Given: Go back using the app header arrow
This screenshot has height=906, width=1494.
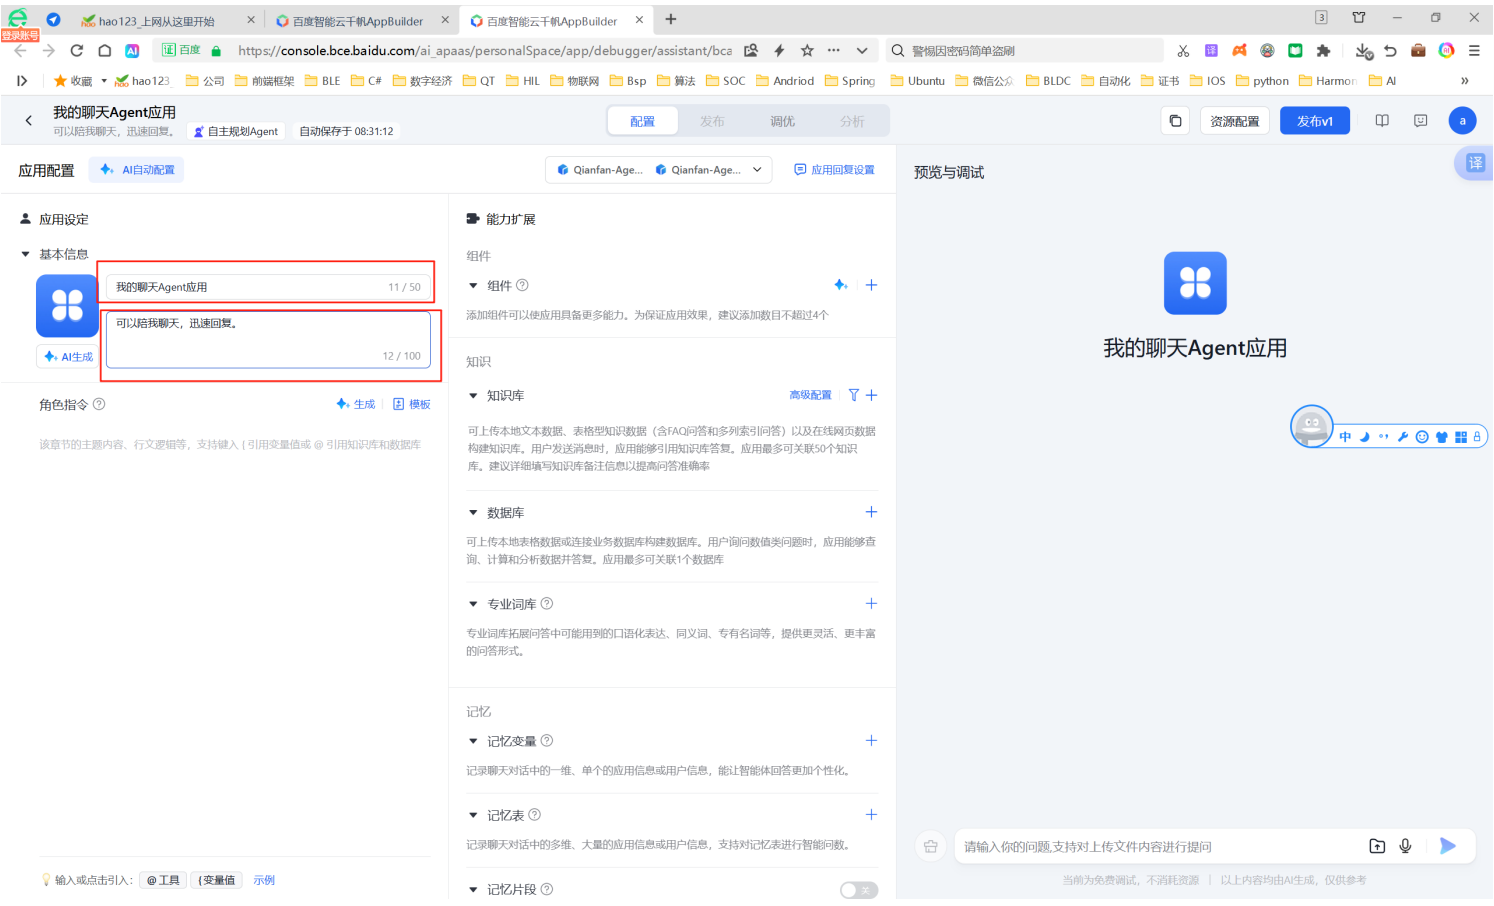Looking at the screenshot, I should click(x=29, y=121).
